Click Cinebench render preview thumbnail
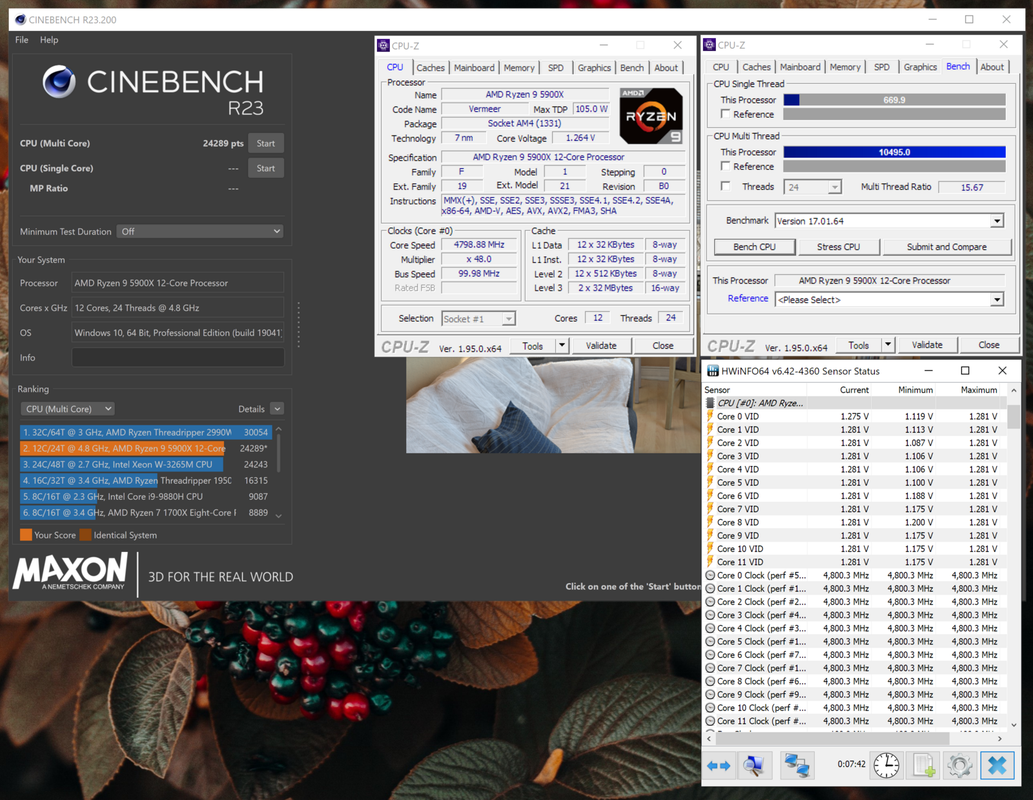 pyautogui.click(x=553, y=405)
